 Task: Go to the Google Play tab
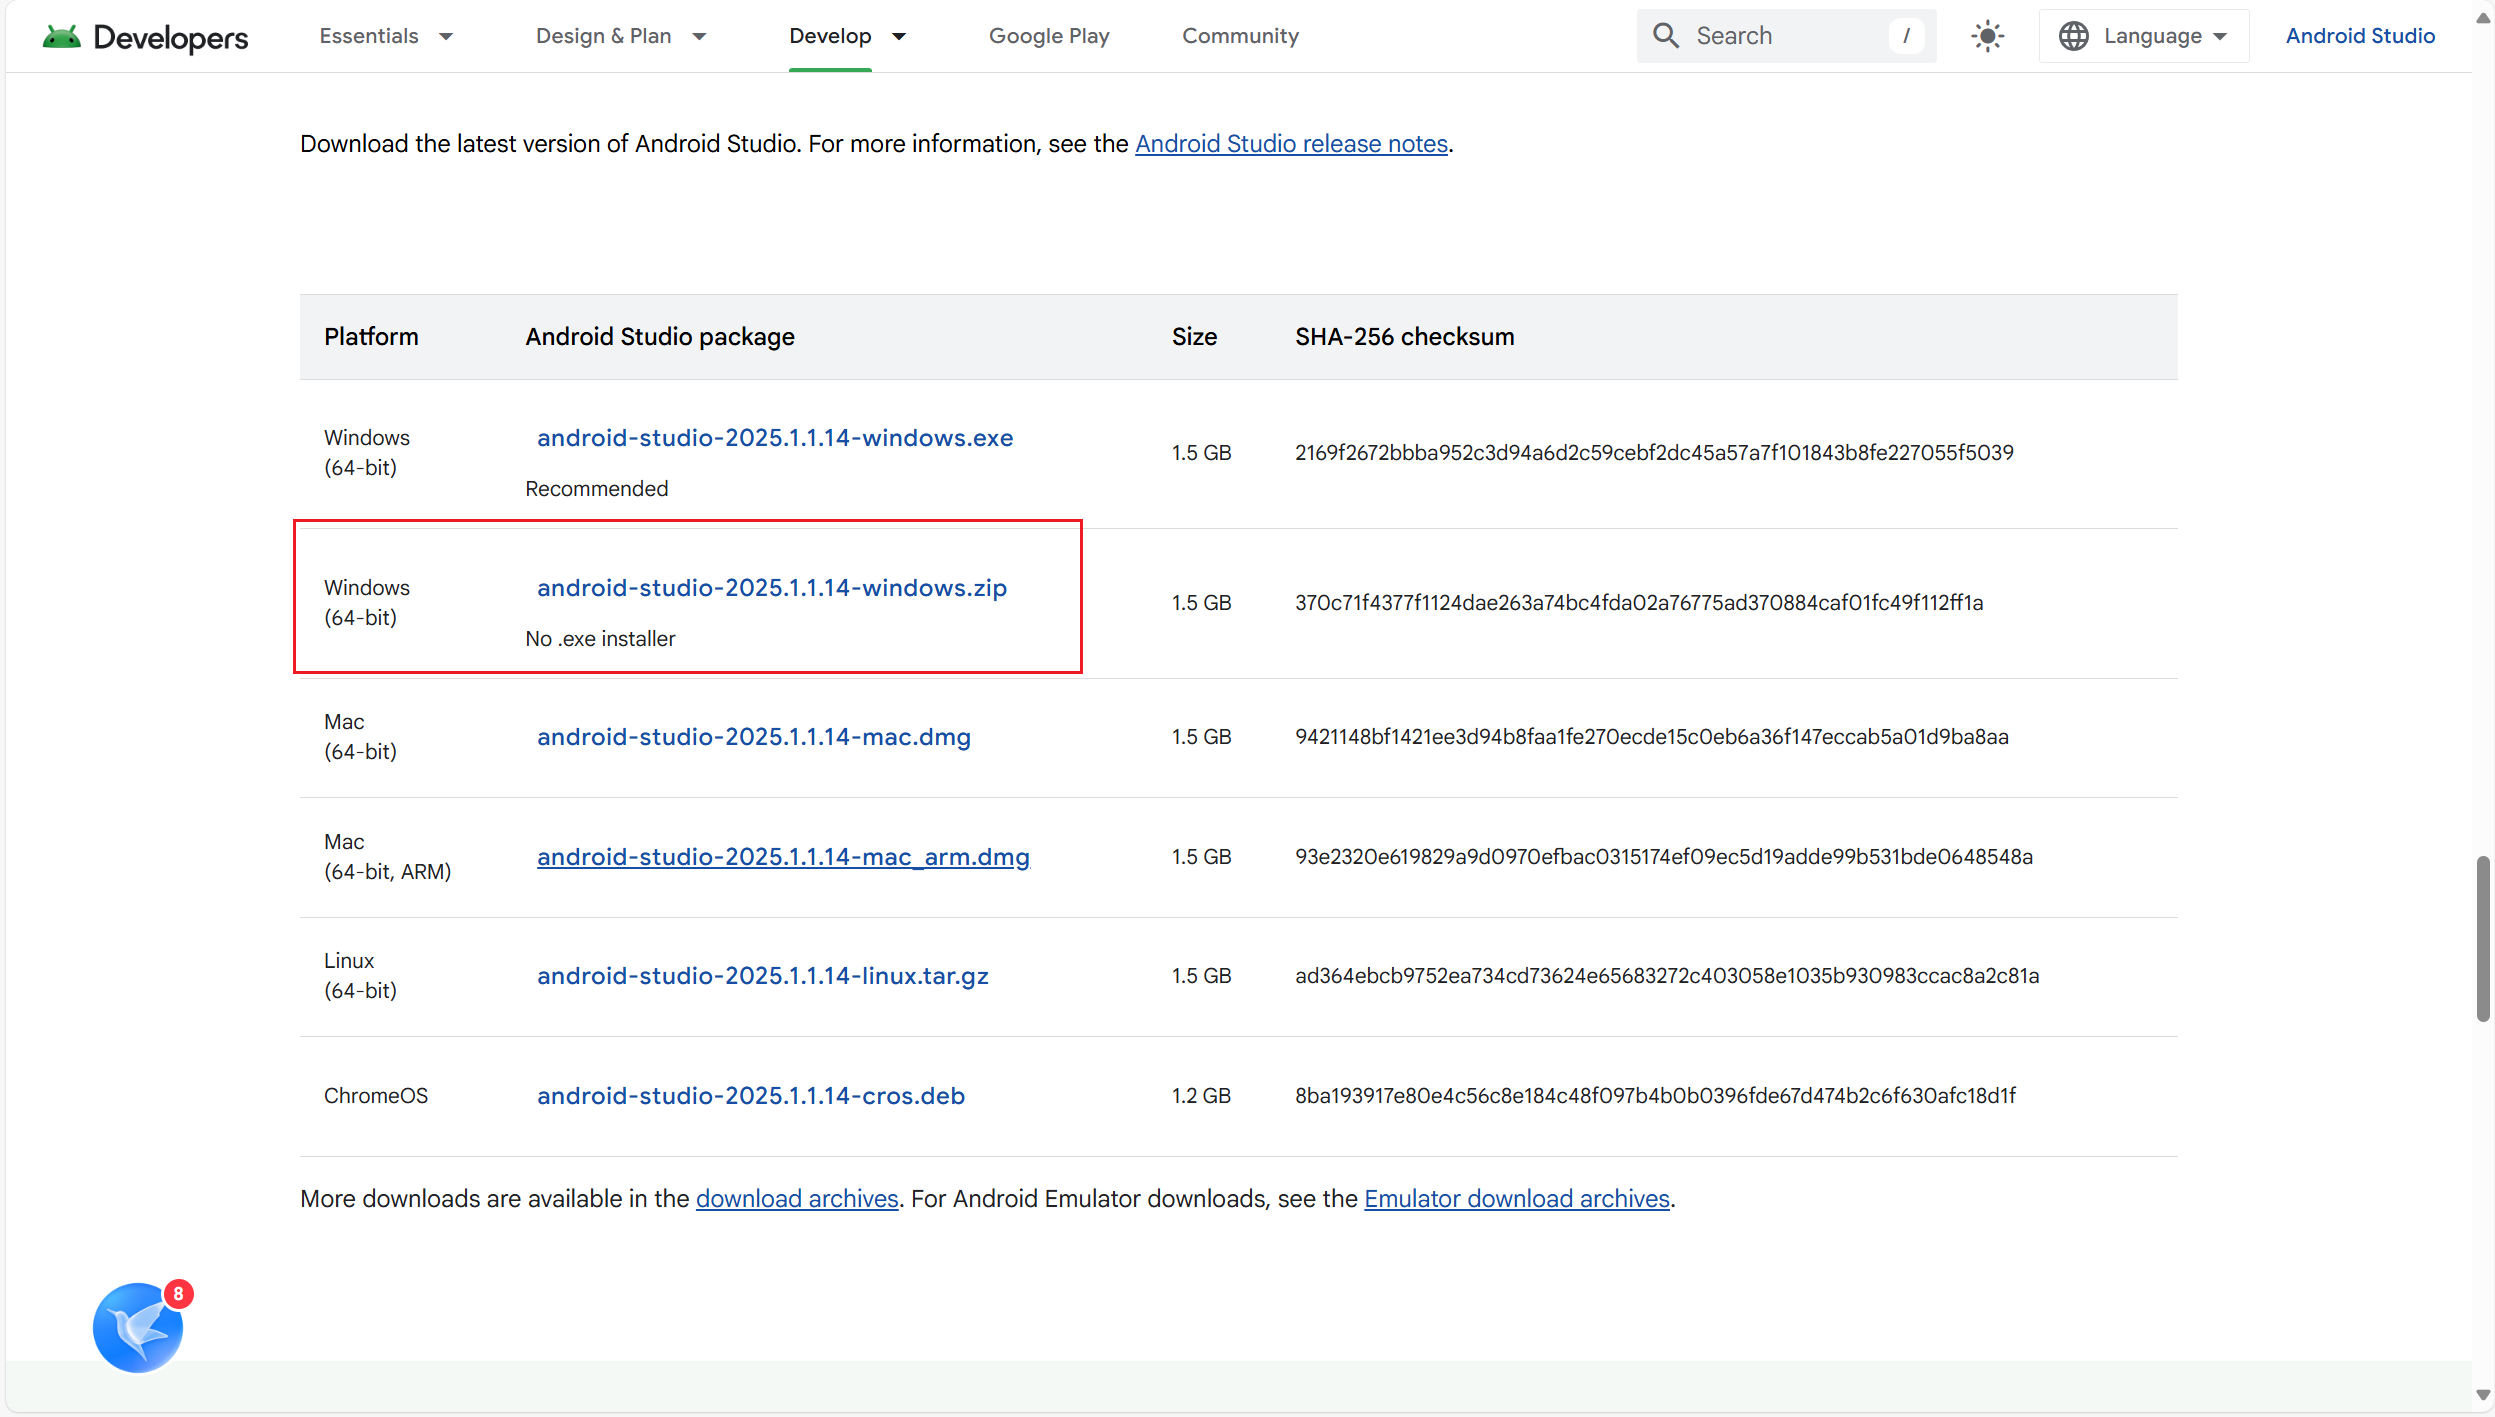(x=1049, y=36)
